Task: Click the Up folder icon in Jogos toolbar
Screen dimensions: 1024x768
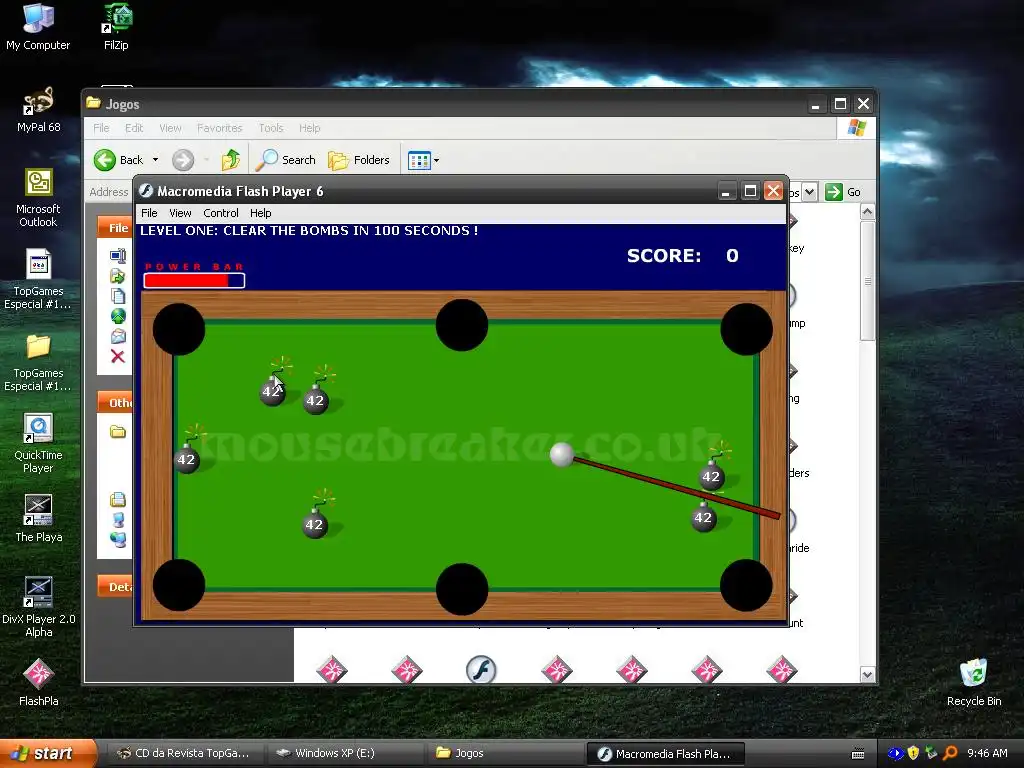Action: [231, 160]
